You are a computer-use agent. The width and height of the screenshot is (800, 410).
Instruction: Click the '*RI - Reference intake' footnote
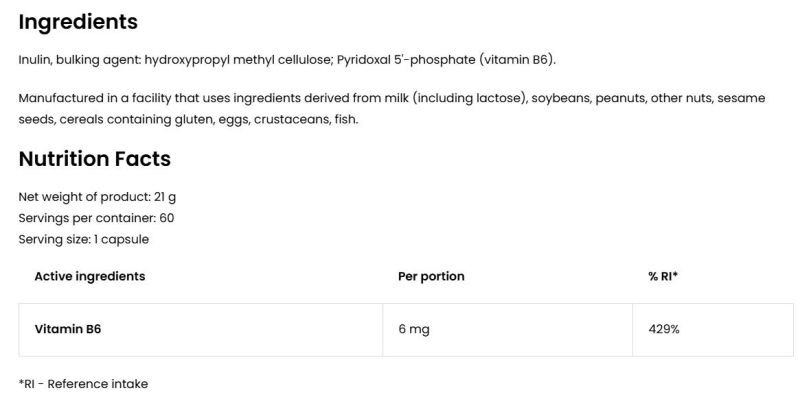[x=83, y=383]
